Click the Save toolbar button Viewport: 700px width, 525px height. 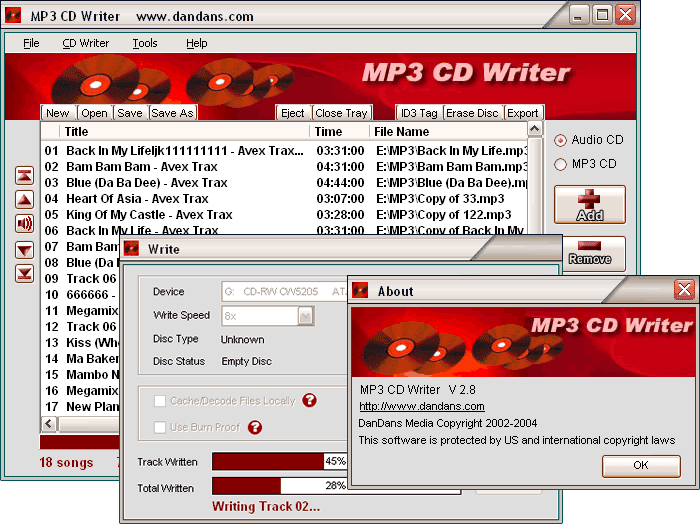[130, 113]
